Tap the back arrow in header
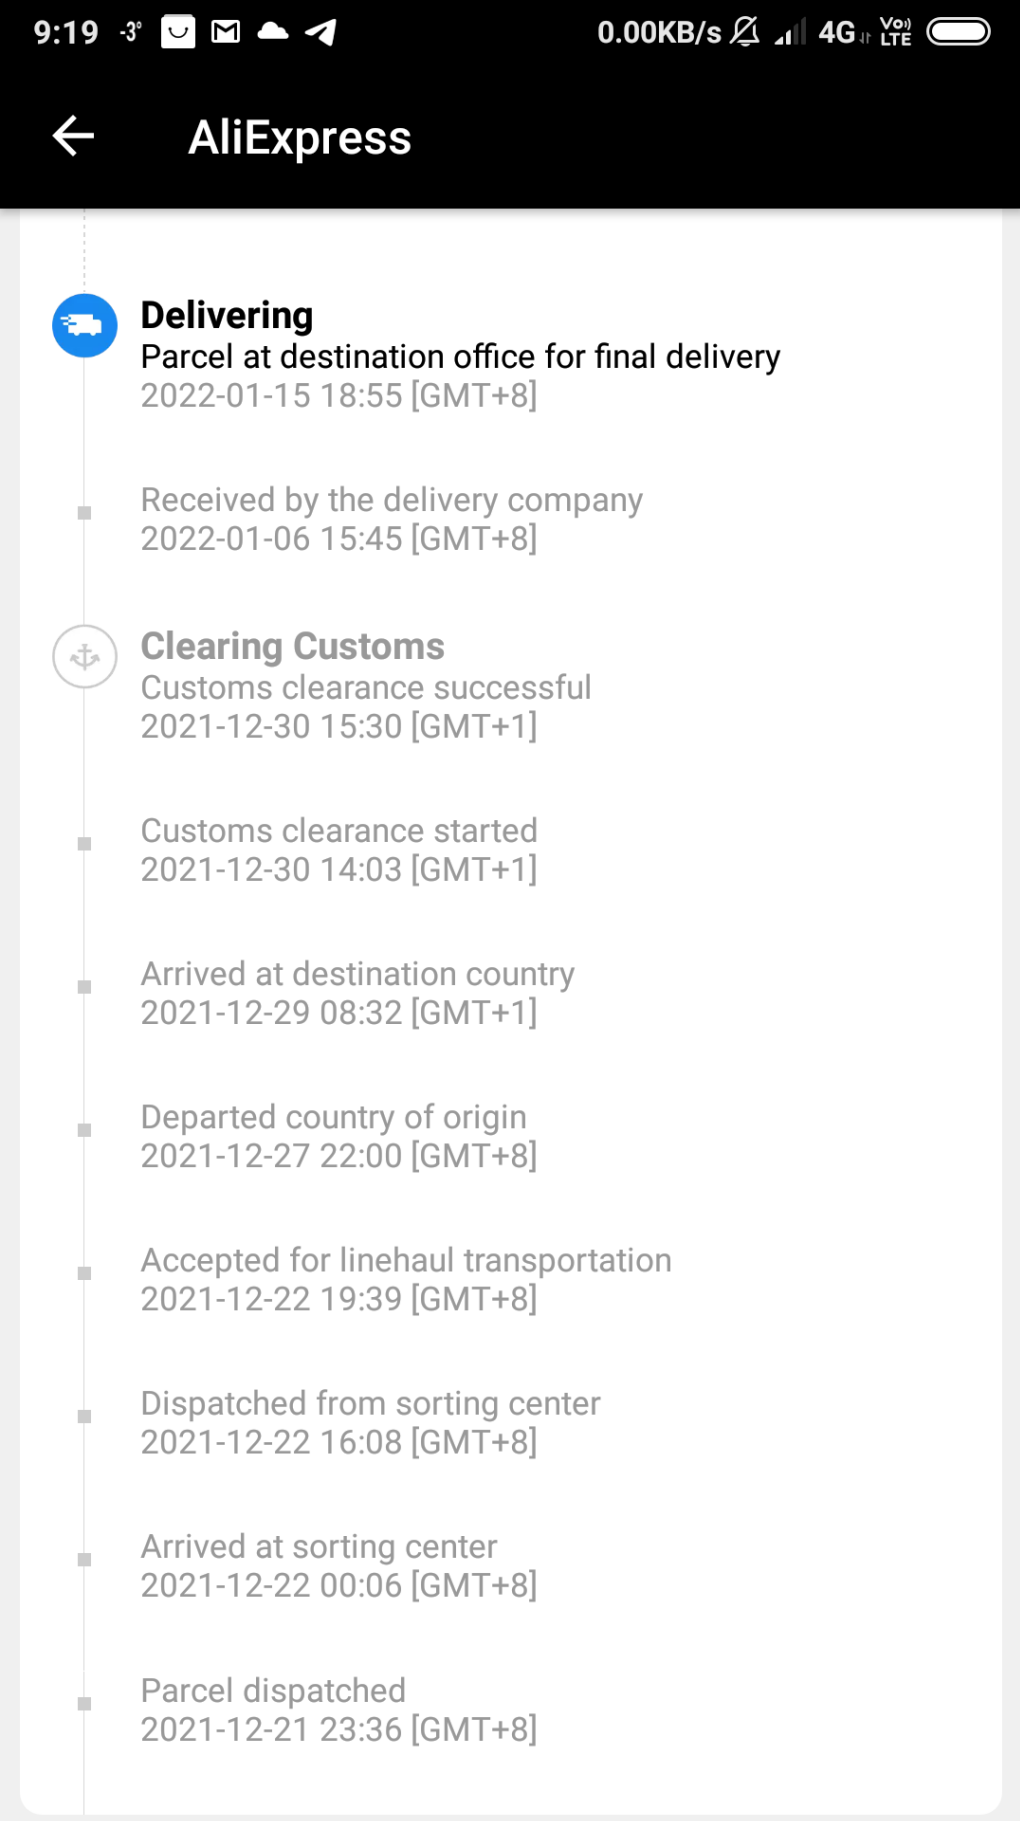The height and width of the screenshot is (1821, 1020). (73, 136)
